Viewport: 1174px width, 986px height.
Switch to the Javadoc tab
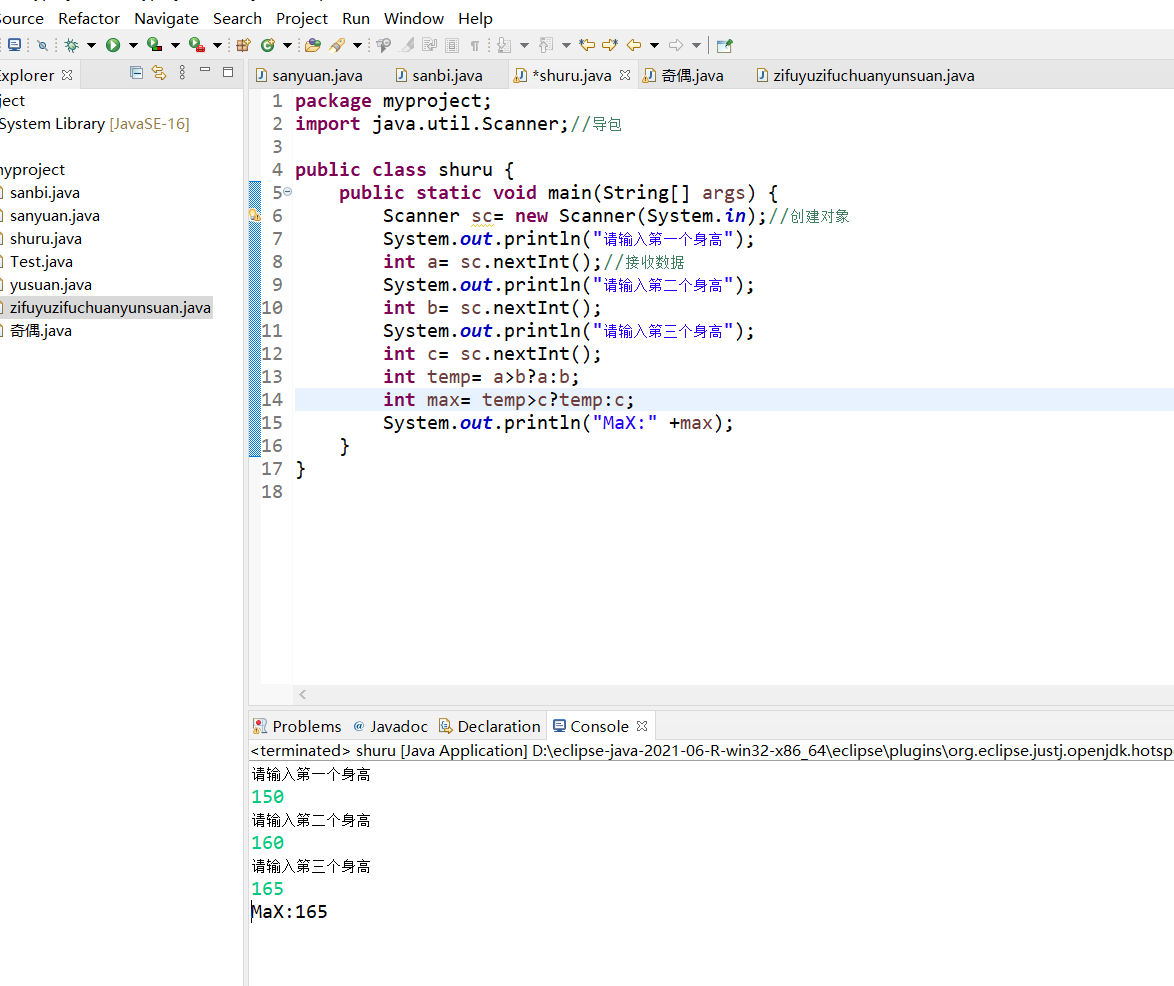click(x=391, y=726)
